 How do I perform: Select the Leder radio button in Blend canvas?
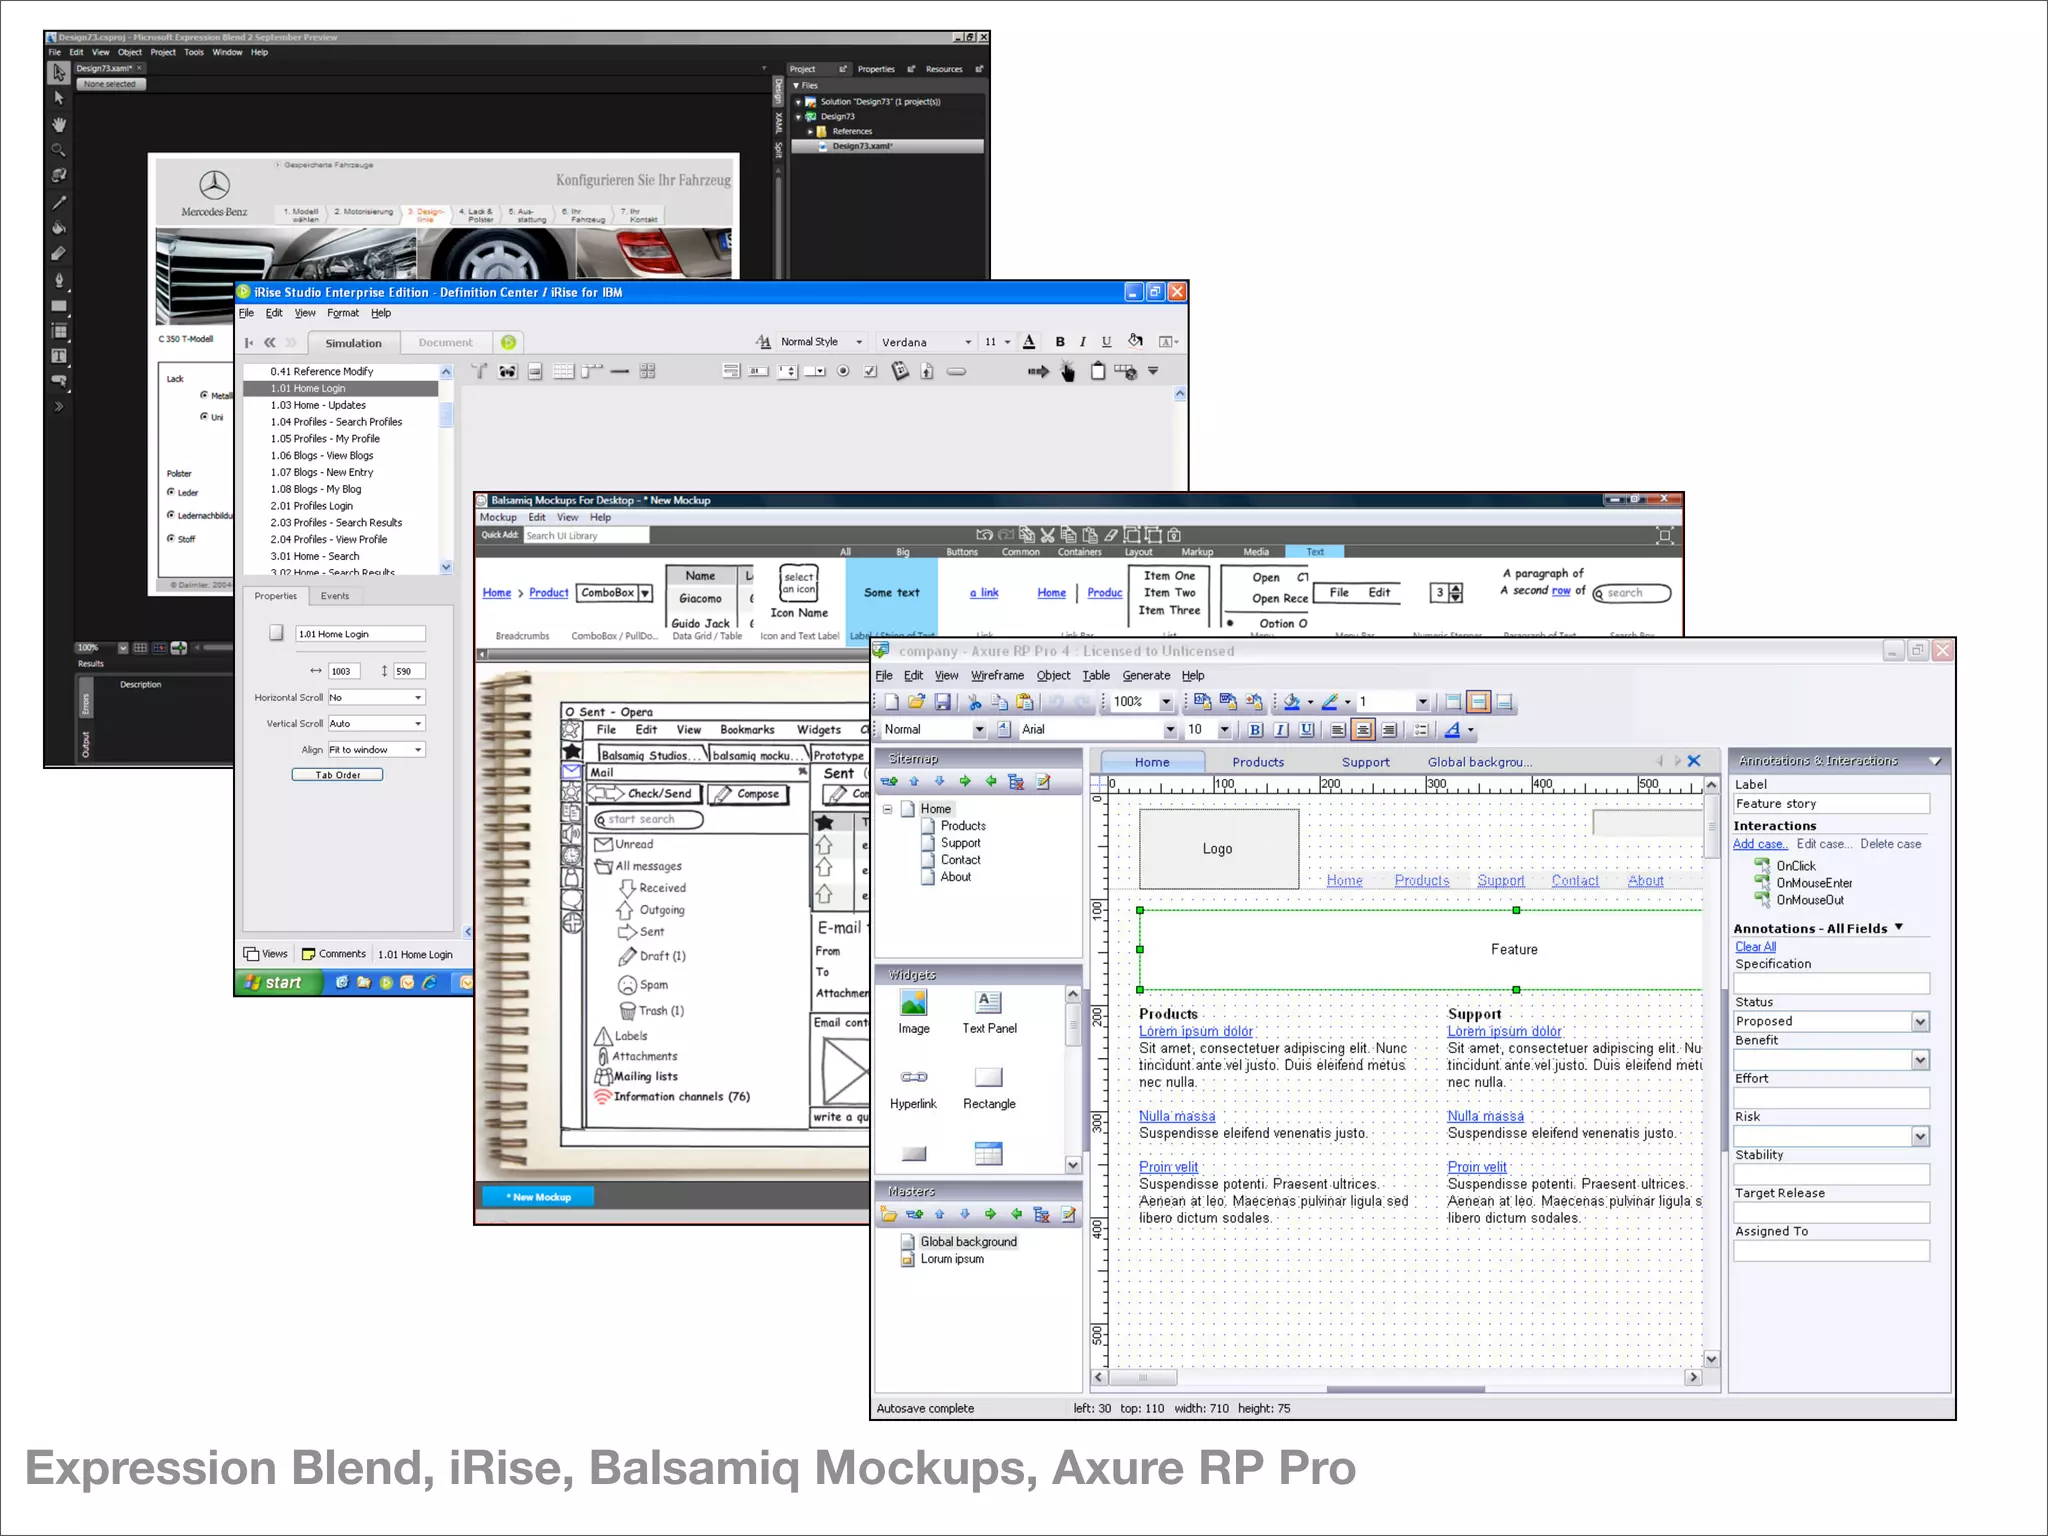[x=171, y=492]
